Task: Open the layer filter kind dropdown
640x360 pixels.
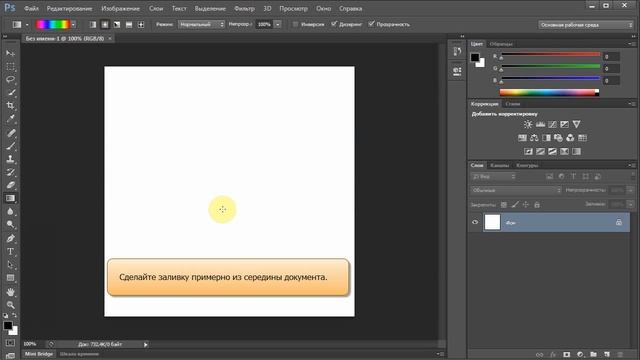Action: pos(493,177)
